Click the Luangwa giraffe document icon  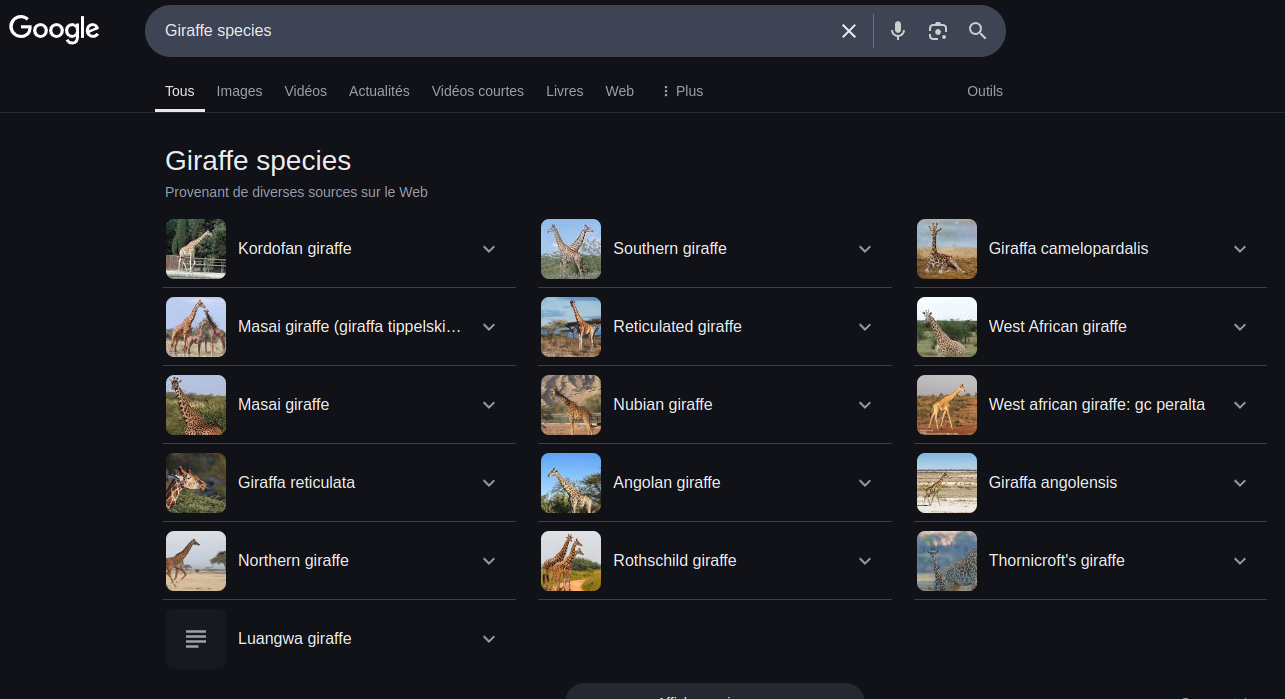(196, 638)
